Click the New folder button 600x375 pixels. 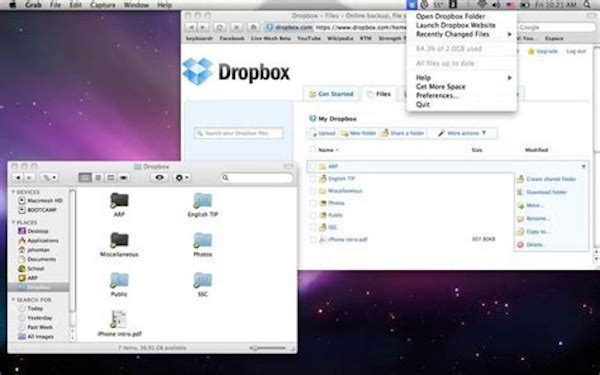pos(359,133)
